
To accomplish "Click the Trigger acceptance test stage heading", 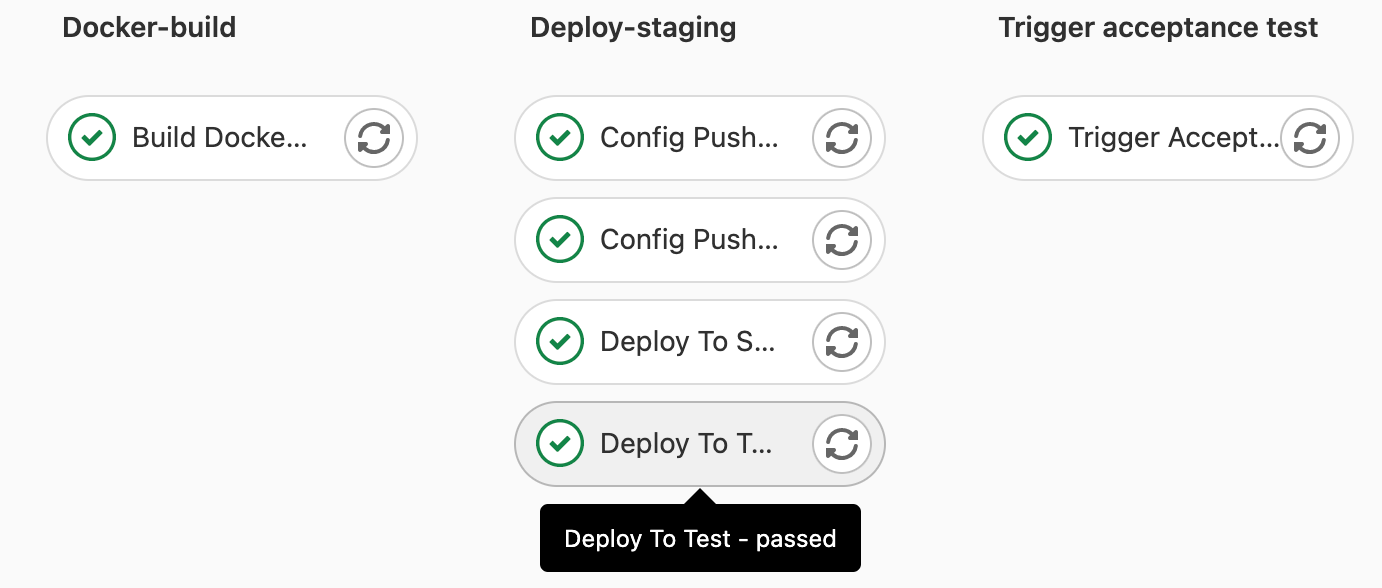I will click(x=1158, y=28).
